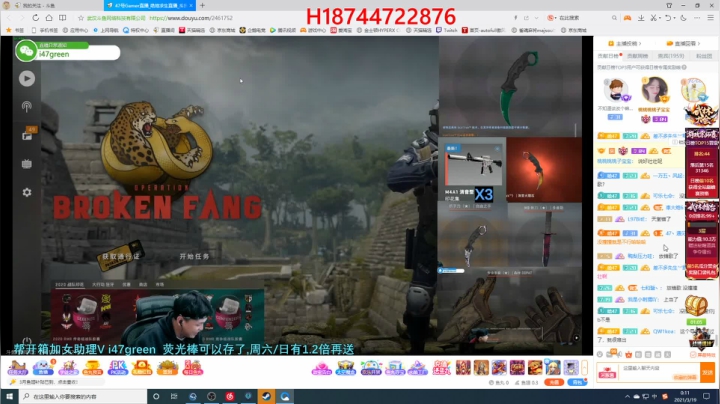Viewport: 720px width, 404px height.
Task: Expand the address bar dropdown chevron
Action: [536, 18]
